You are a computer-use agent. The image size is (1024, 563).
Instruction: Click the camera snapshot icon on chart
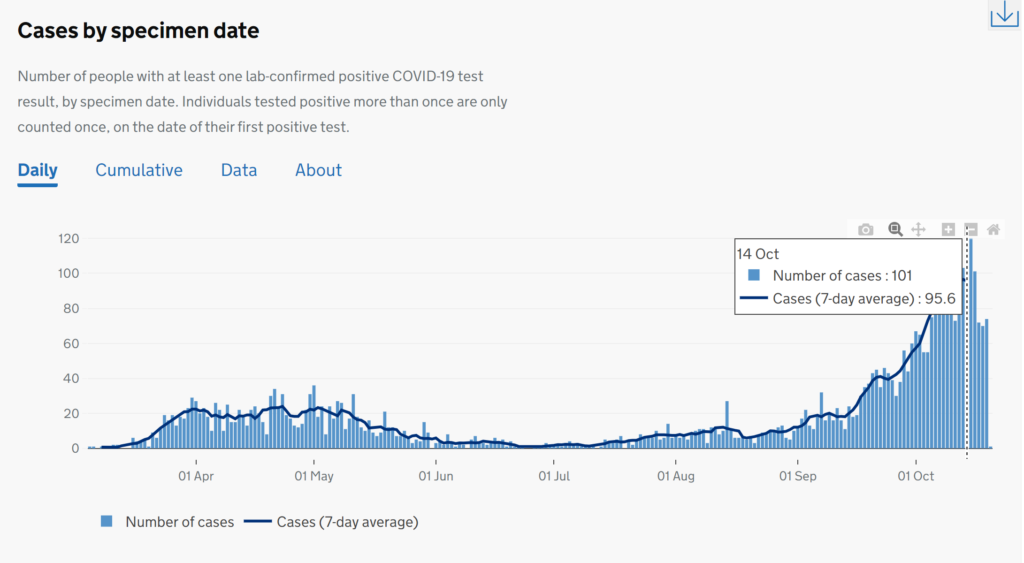coord(865,230)
